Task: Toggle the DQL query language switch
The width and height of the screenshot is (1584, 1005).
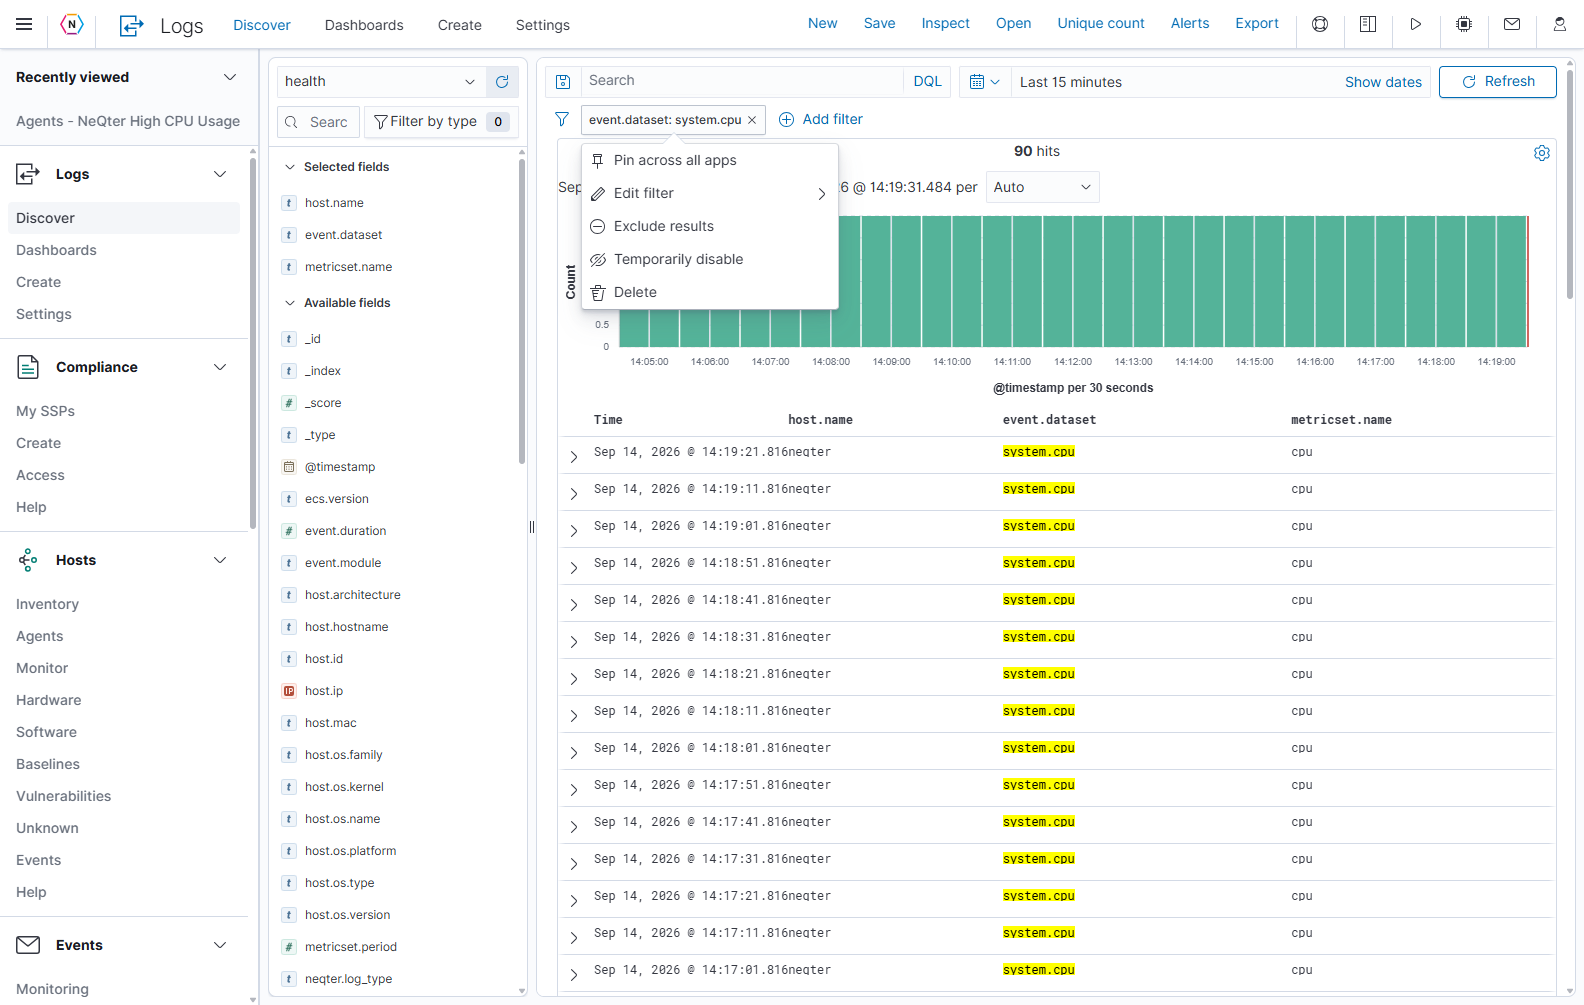Action: [927, 81]
